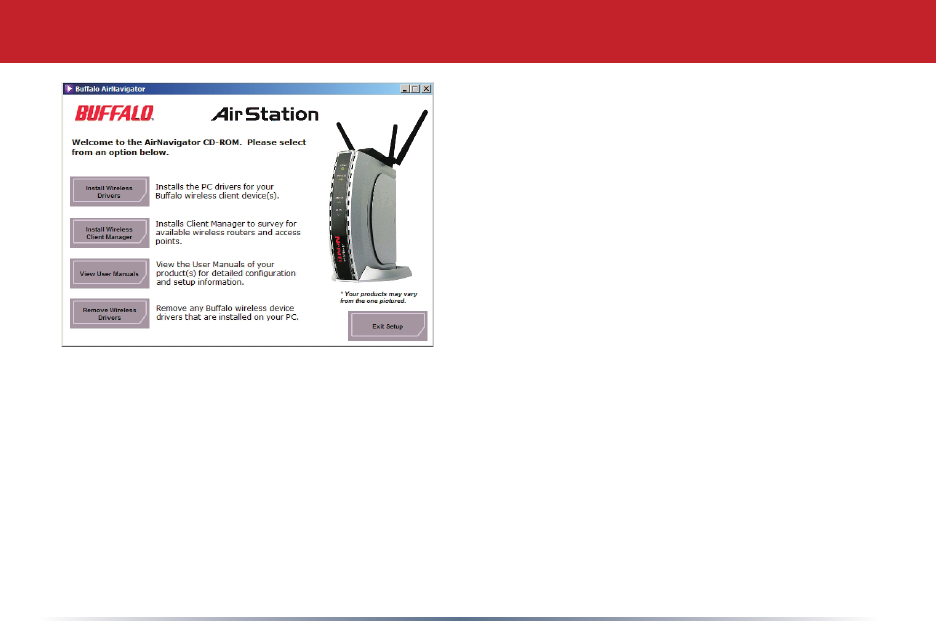This screenshot has width=936, height=621.
Task: Click 'Remove any Buffalo wireless device' description
Action: coord(227,312)
